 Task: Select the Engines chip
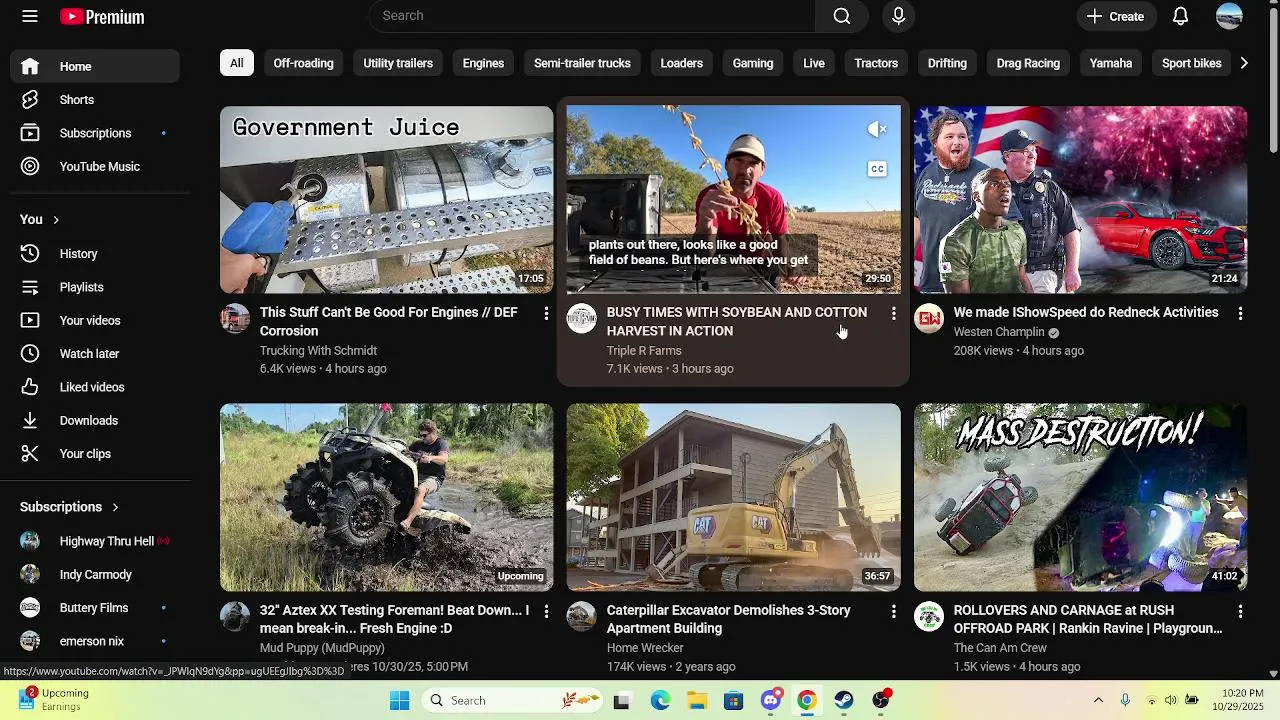point(483,63)
